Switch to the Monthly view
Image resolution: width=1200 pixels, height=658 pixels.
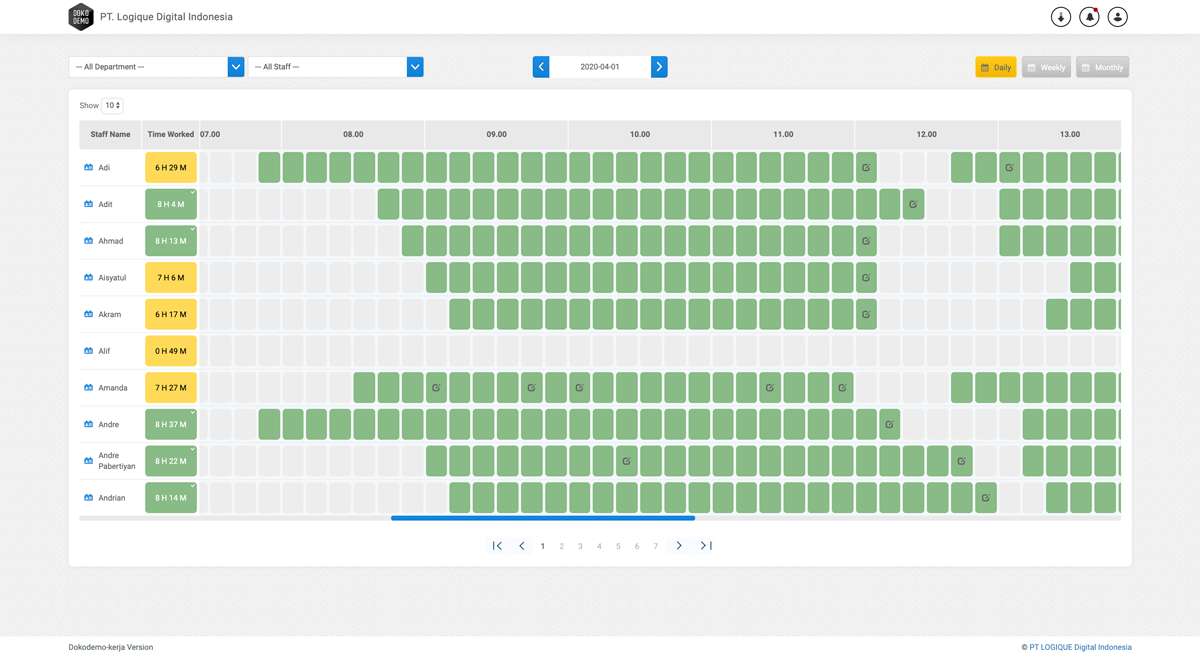pos(1102,68)
